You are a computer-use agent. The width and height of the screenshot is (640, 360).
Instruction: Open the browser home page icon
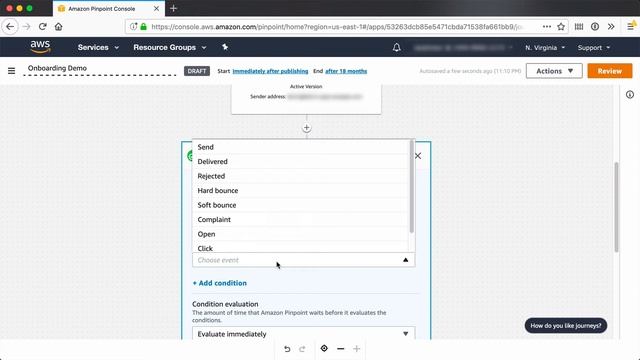point(58,27)
